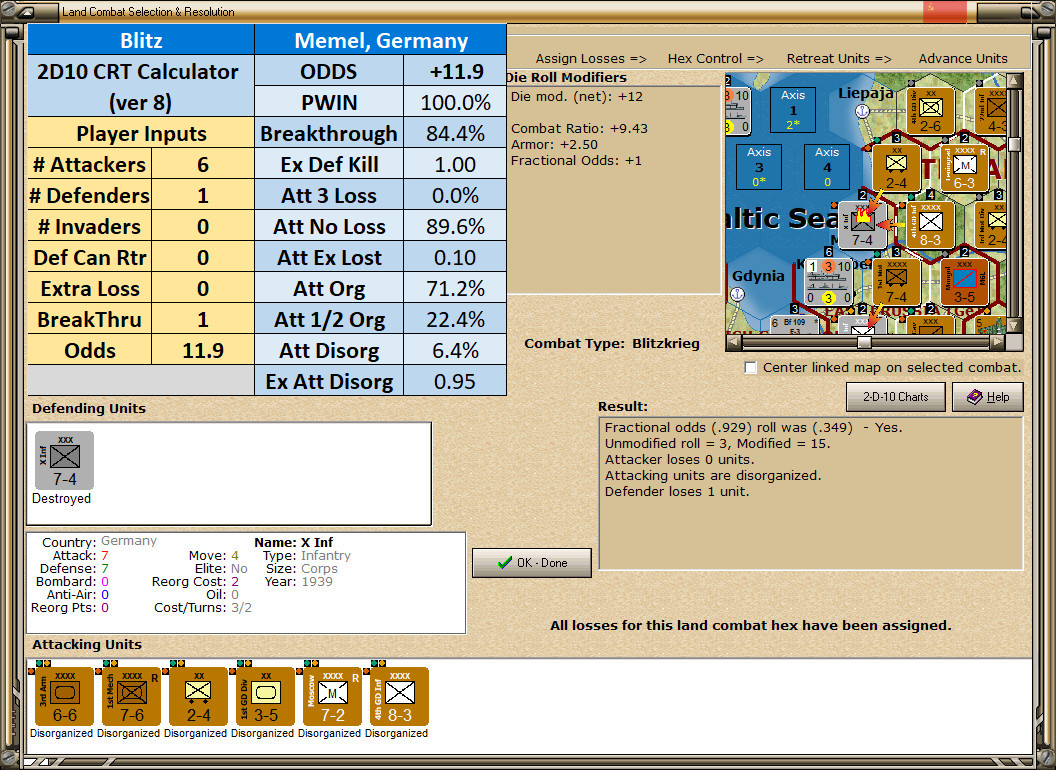Click the Odds input value 11.9

(x=203, y=350)
